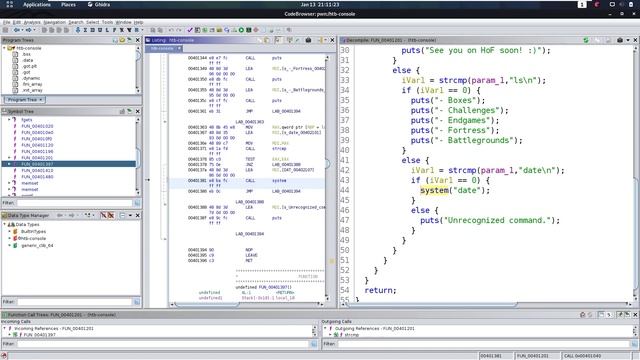Click the green flag icon in Symbol Tree header
The height and width of the screenshot is (360, 640).
click(129, 111)
